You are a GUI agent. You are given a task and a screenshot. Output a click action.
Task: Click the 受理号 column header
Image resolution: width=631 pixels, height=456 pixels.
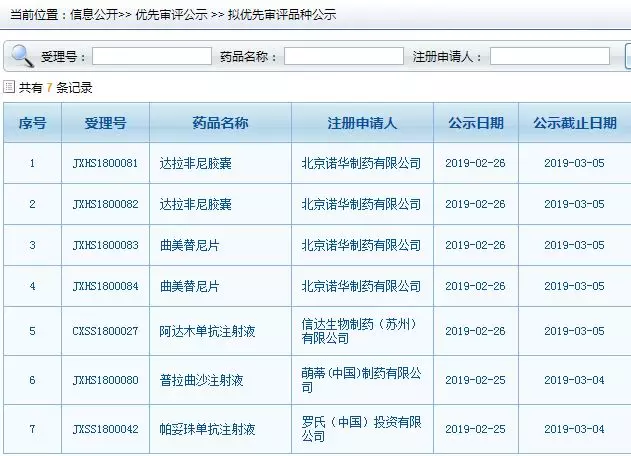105,123
